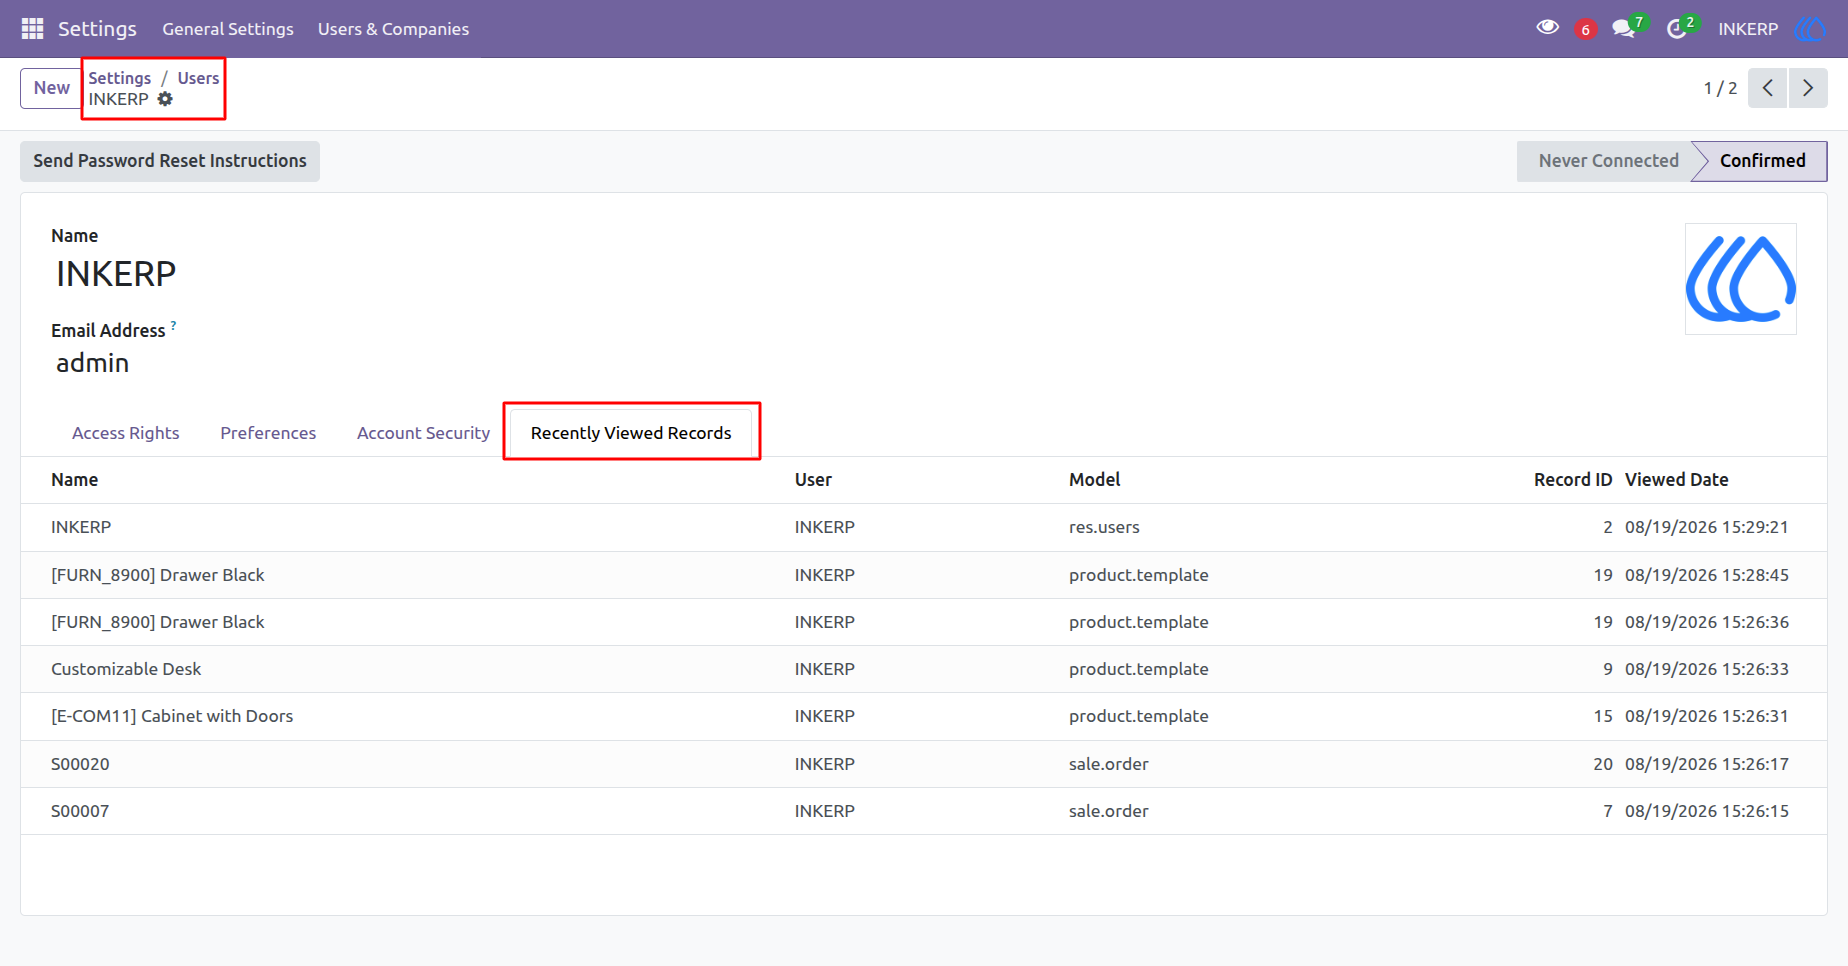
Task: Open the gear actions menu beside INKERP
Action: tap(166, 99)
